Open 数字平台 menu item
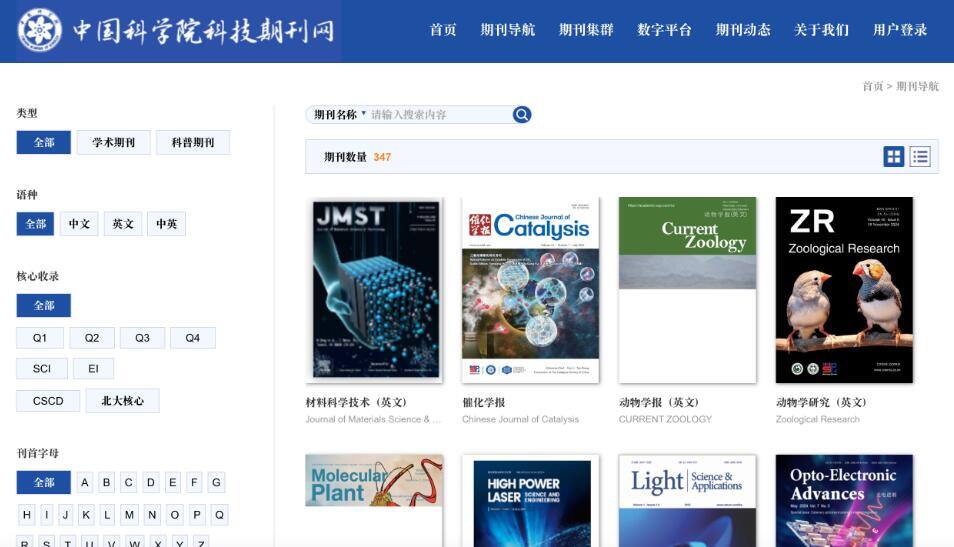Viewport: 954px width, 547px height. click(664, 30)
